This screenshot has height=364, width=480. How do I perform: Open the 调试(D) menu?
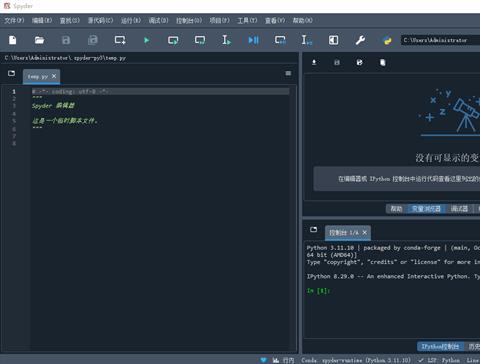point(158,20)
